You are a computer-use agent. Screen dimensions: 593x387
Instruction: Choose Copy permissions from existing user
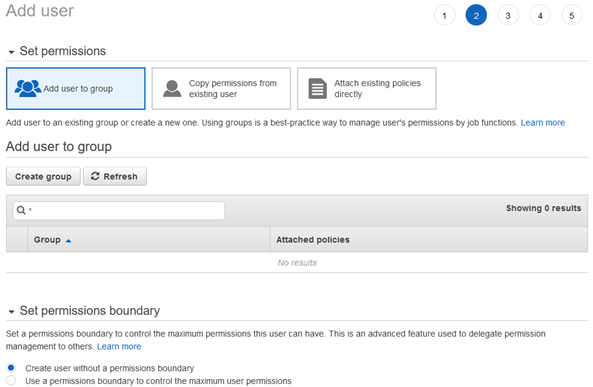click(x=221, y=89)
